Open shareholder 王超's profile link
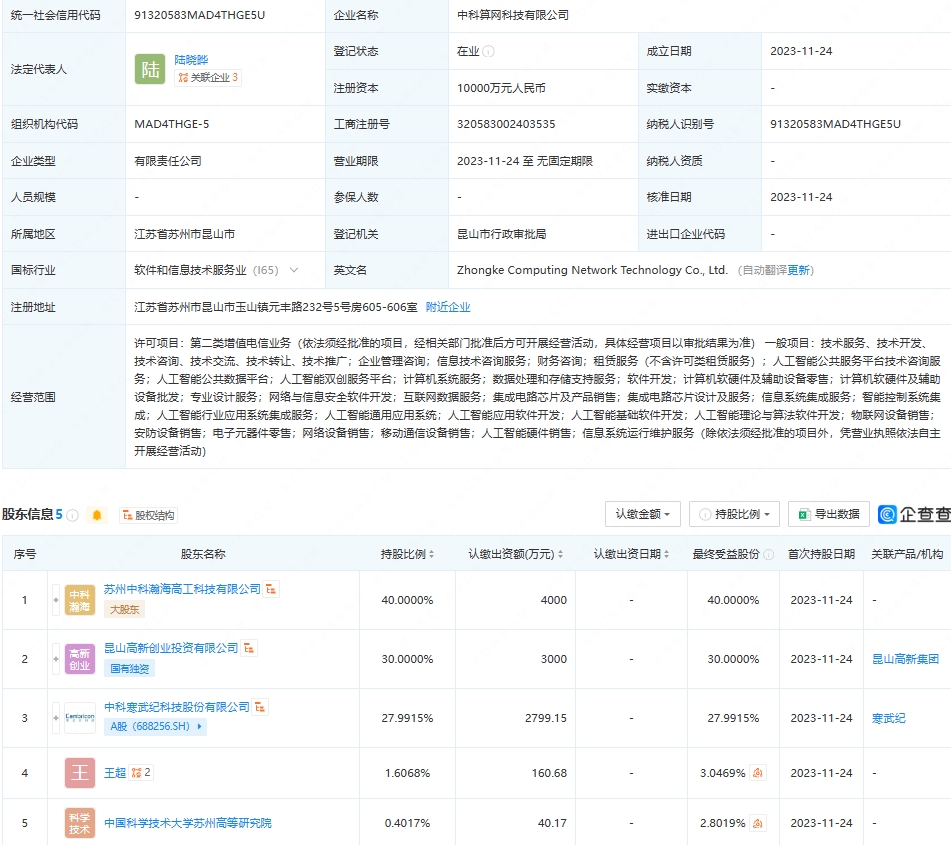Screen dimensions: 951x845 (115, 773)
